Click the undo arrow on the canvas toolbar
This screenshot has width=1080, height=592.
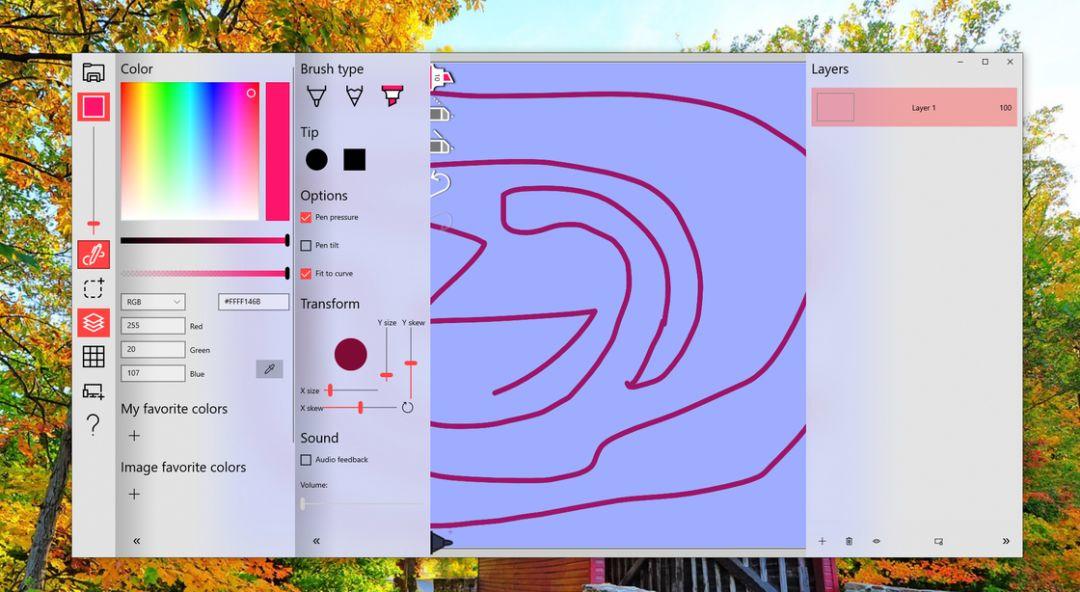tap(441, 183)
